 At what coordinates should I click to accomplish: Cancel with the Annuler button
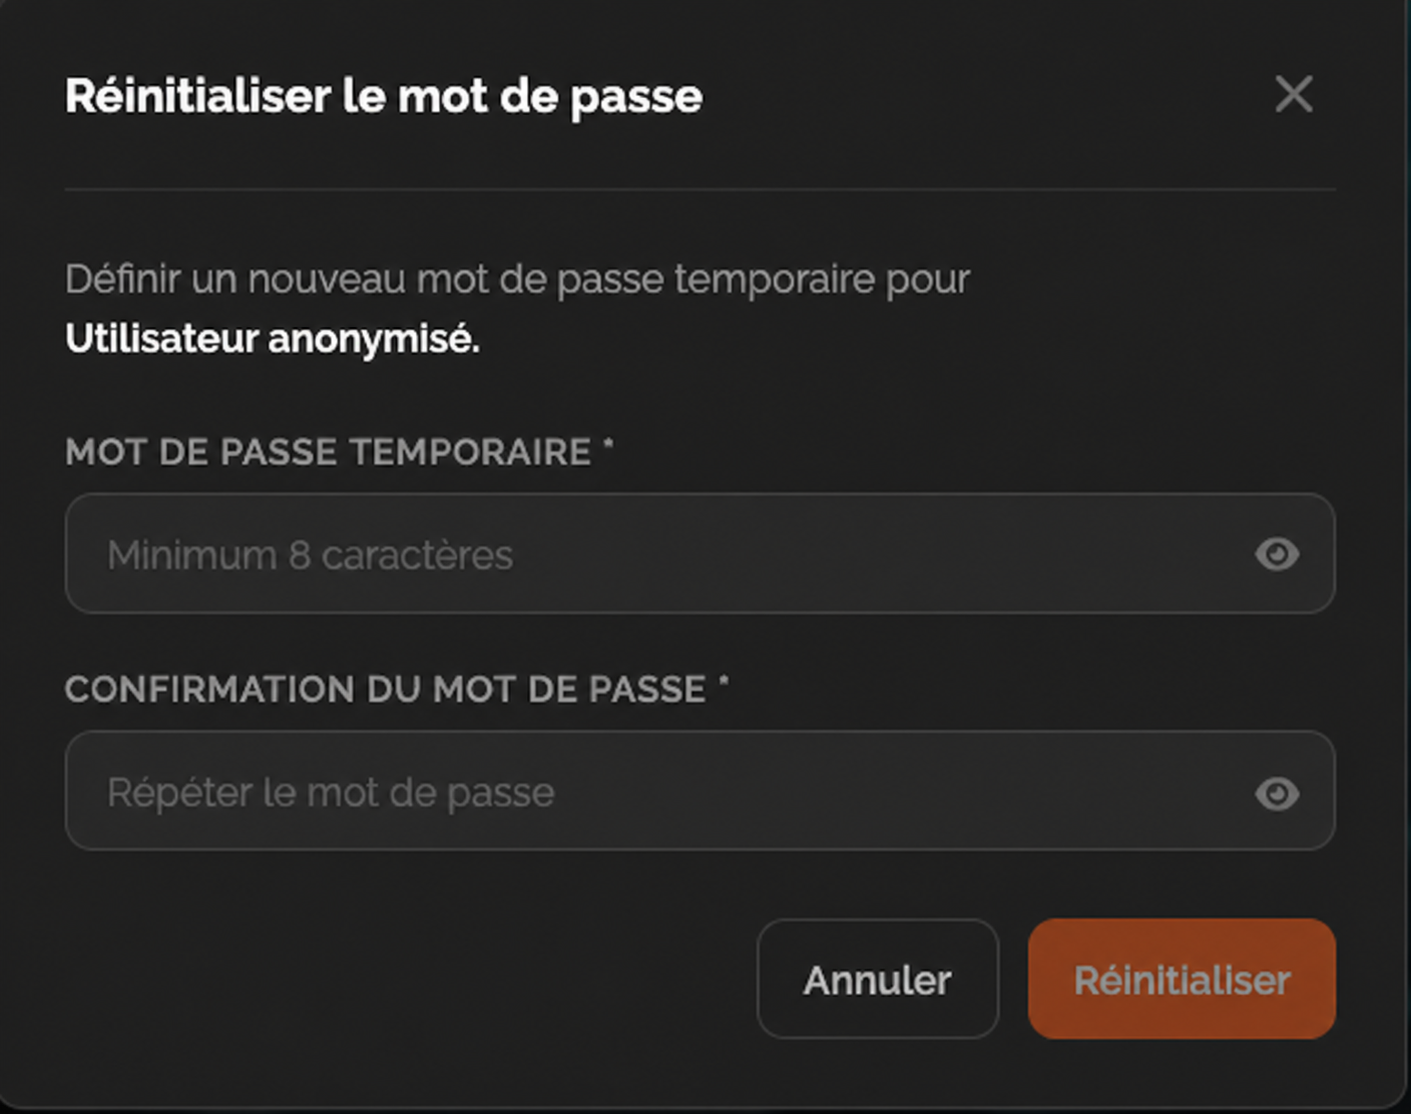point(878,979)
